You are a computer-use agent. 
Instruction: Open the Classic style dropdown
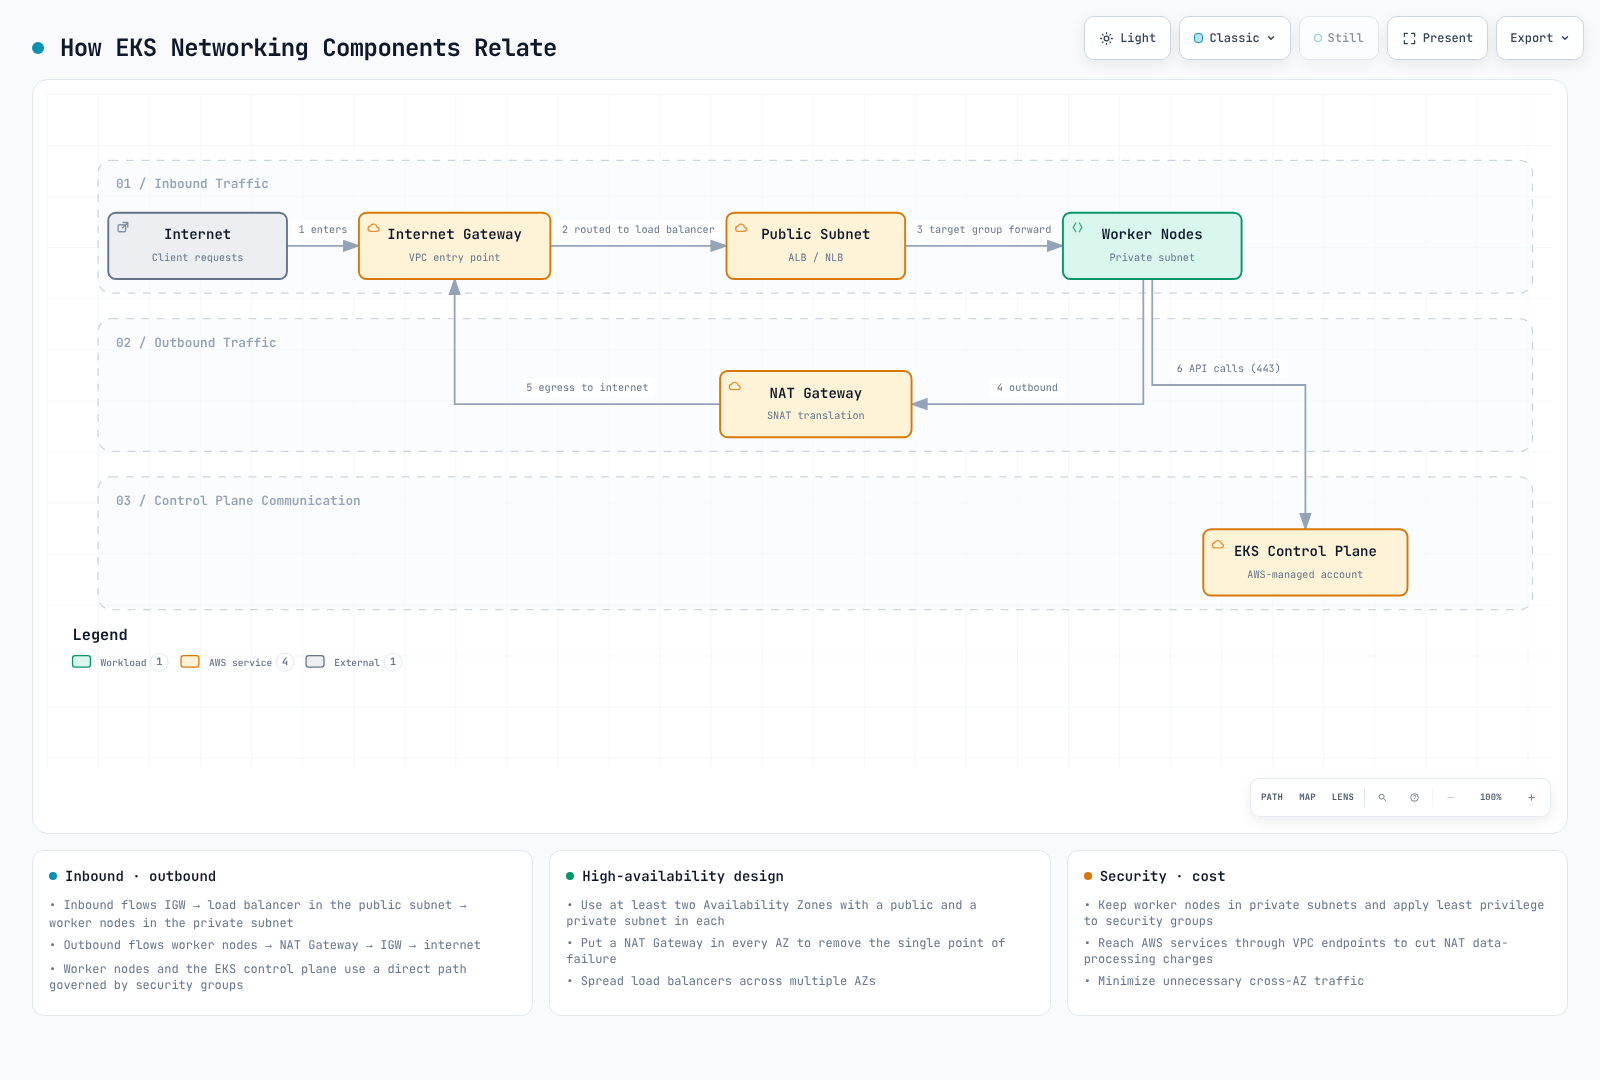[1234, 38]
